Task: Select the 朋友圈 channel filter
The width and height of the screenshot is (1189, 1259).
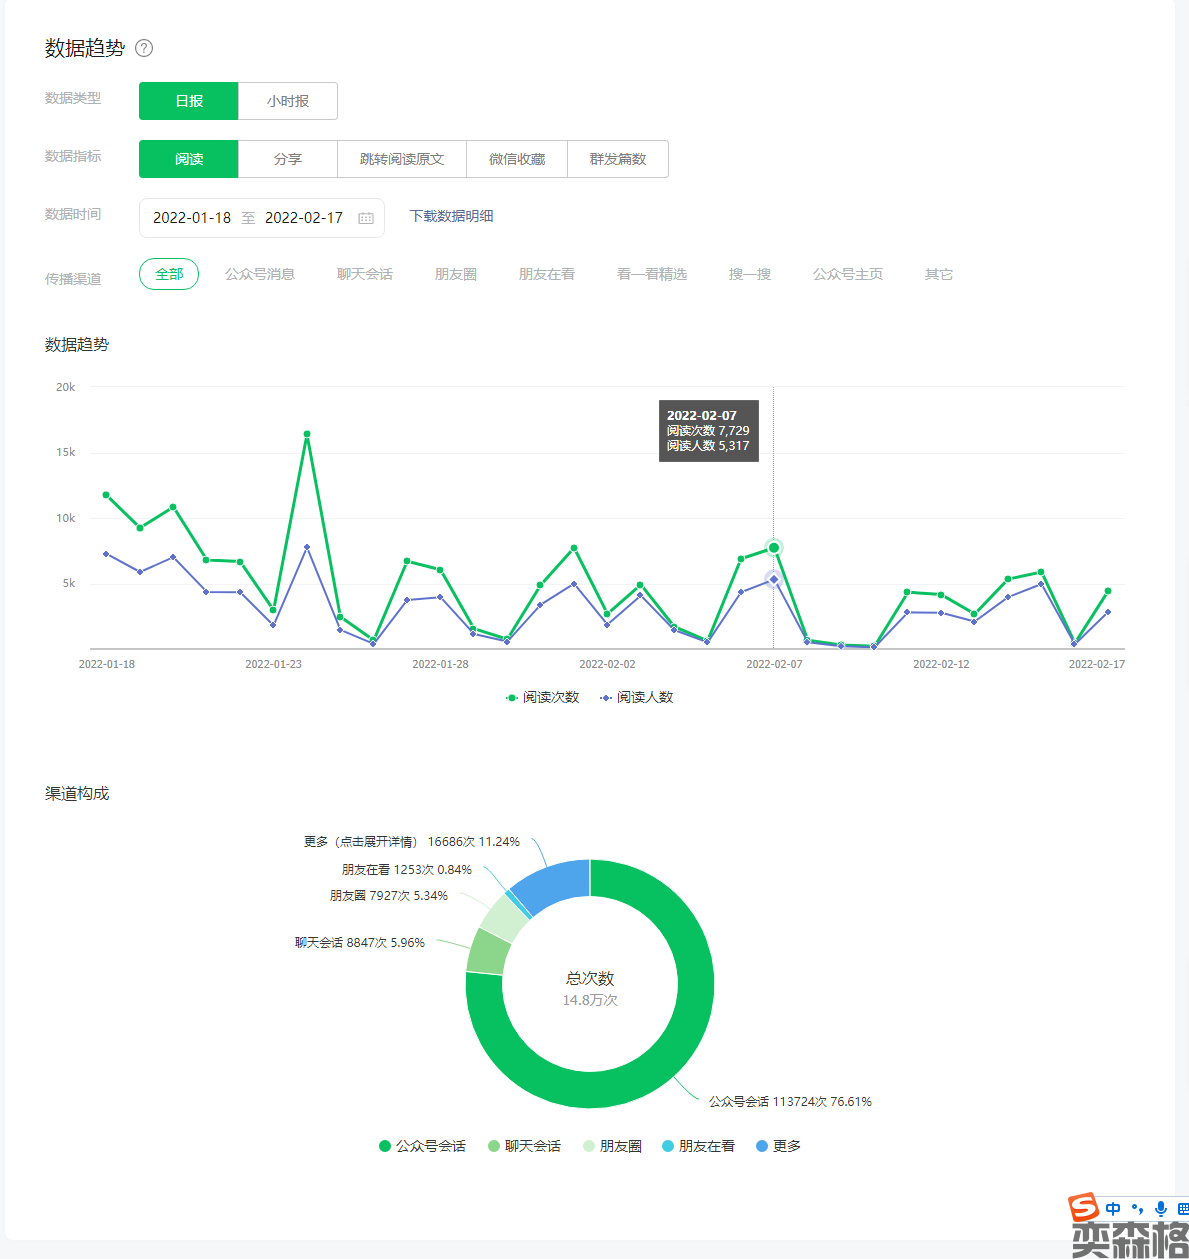Action: pos(456,274)
